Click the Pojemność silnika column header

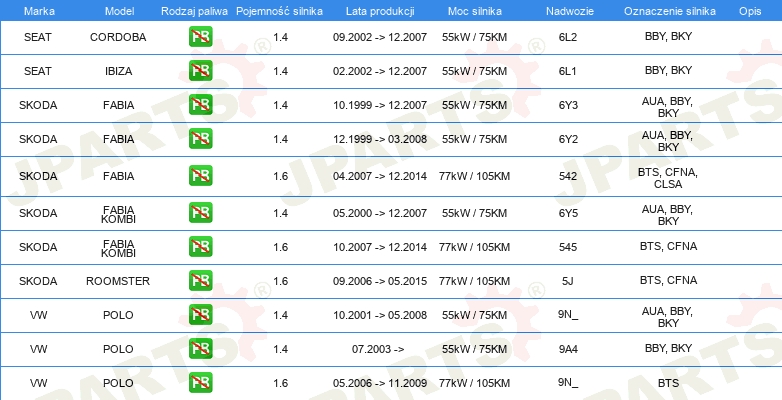pos(279,11)
